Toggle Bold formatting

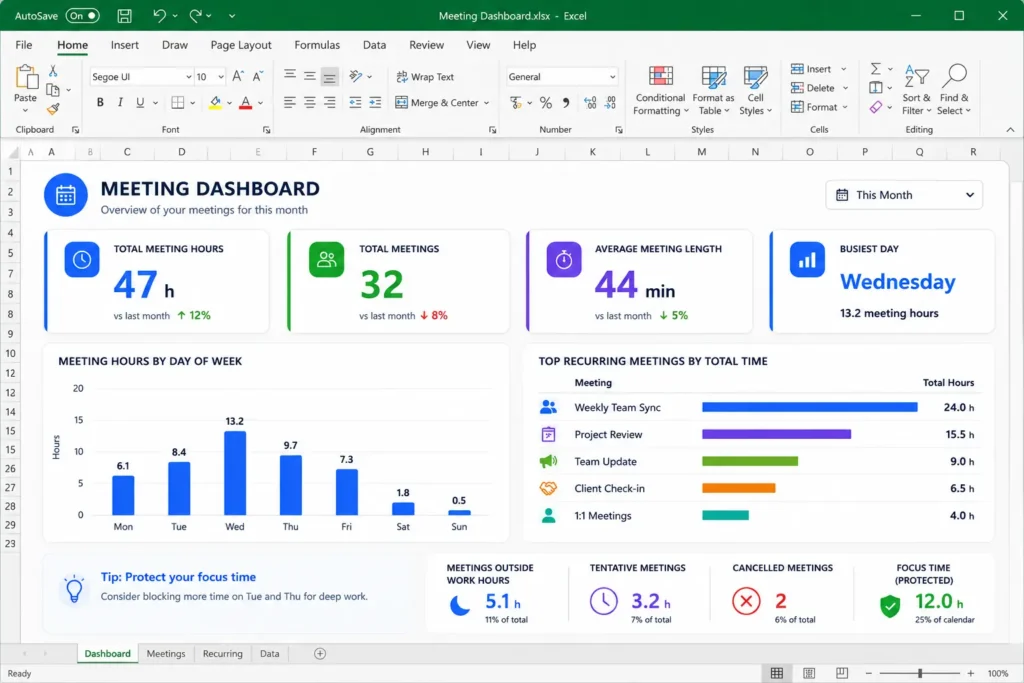click(x=100, y=103)
